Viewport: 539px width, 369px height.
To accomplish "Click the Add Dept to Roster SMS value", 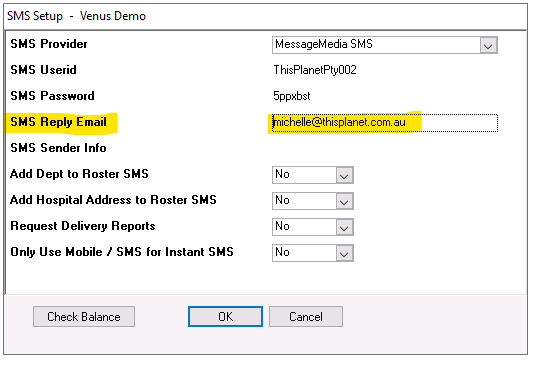I will point(304,175).
